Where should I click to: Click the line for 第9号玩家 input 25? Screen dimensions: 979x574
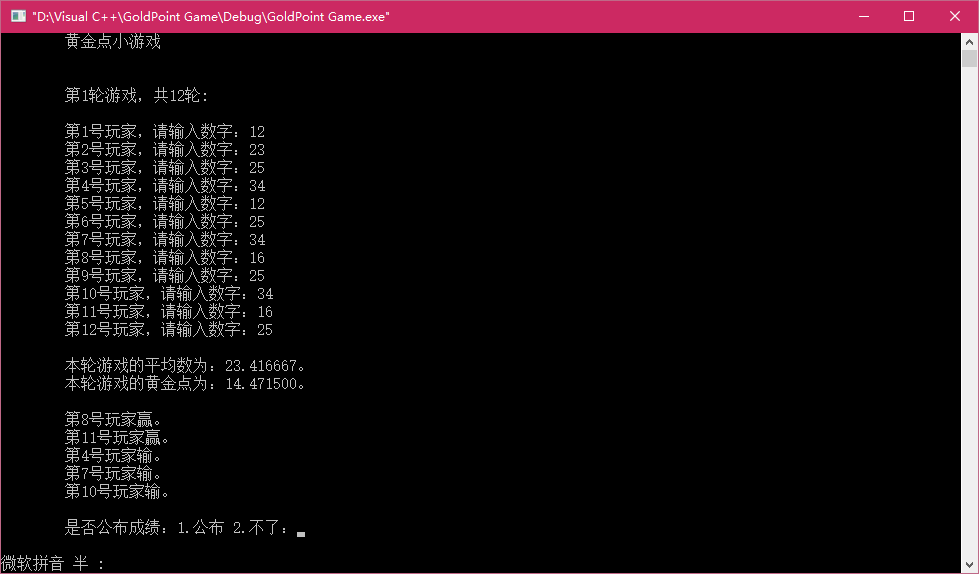tap(165, 276)
